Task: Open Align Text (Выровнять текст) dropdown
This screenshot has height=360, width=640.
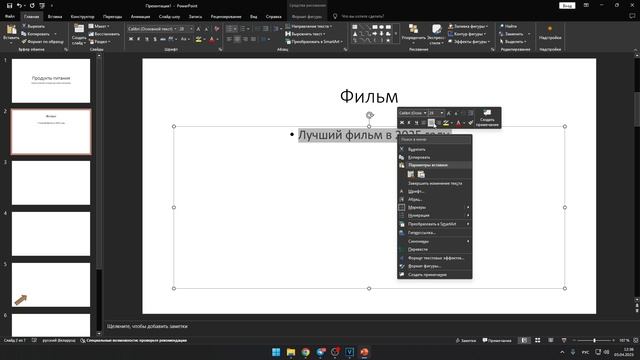Action: tap(305, 34)
